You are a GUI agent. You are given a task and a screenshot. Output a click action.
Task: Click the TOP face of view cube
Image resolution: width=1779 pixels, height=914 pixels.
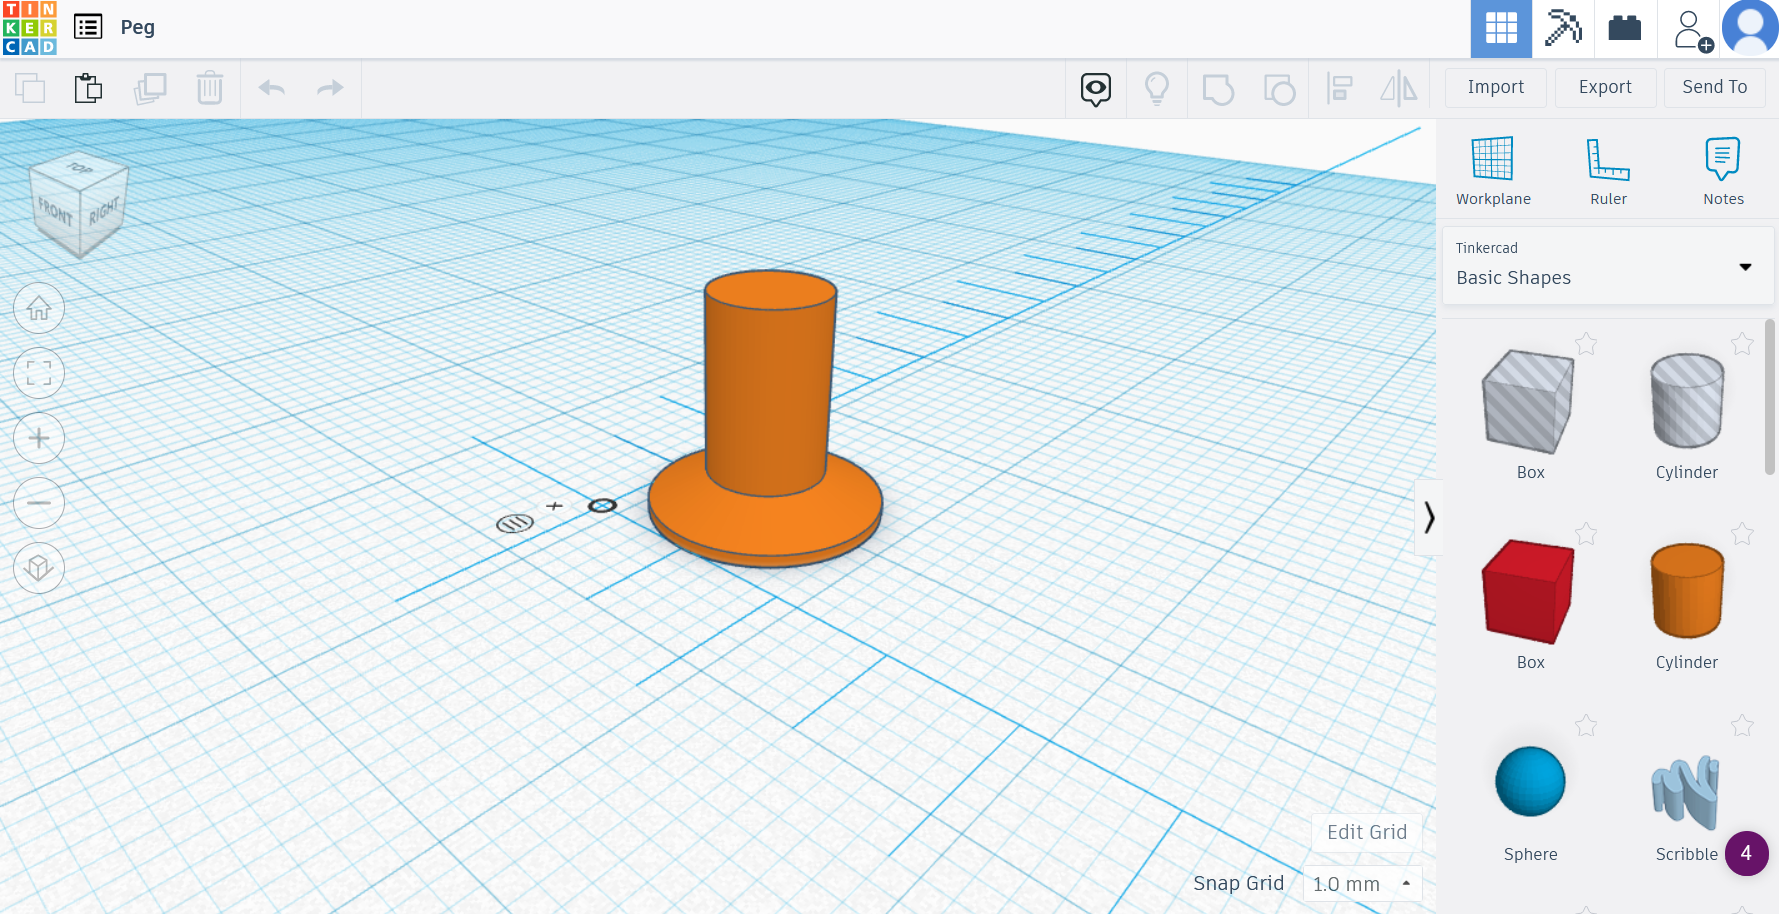[80, 168]
